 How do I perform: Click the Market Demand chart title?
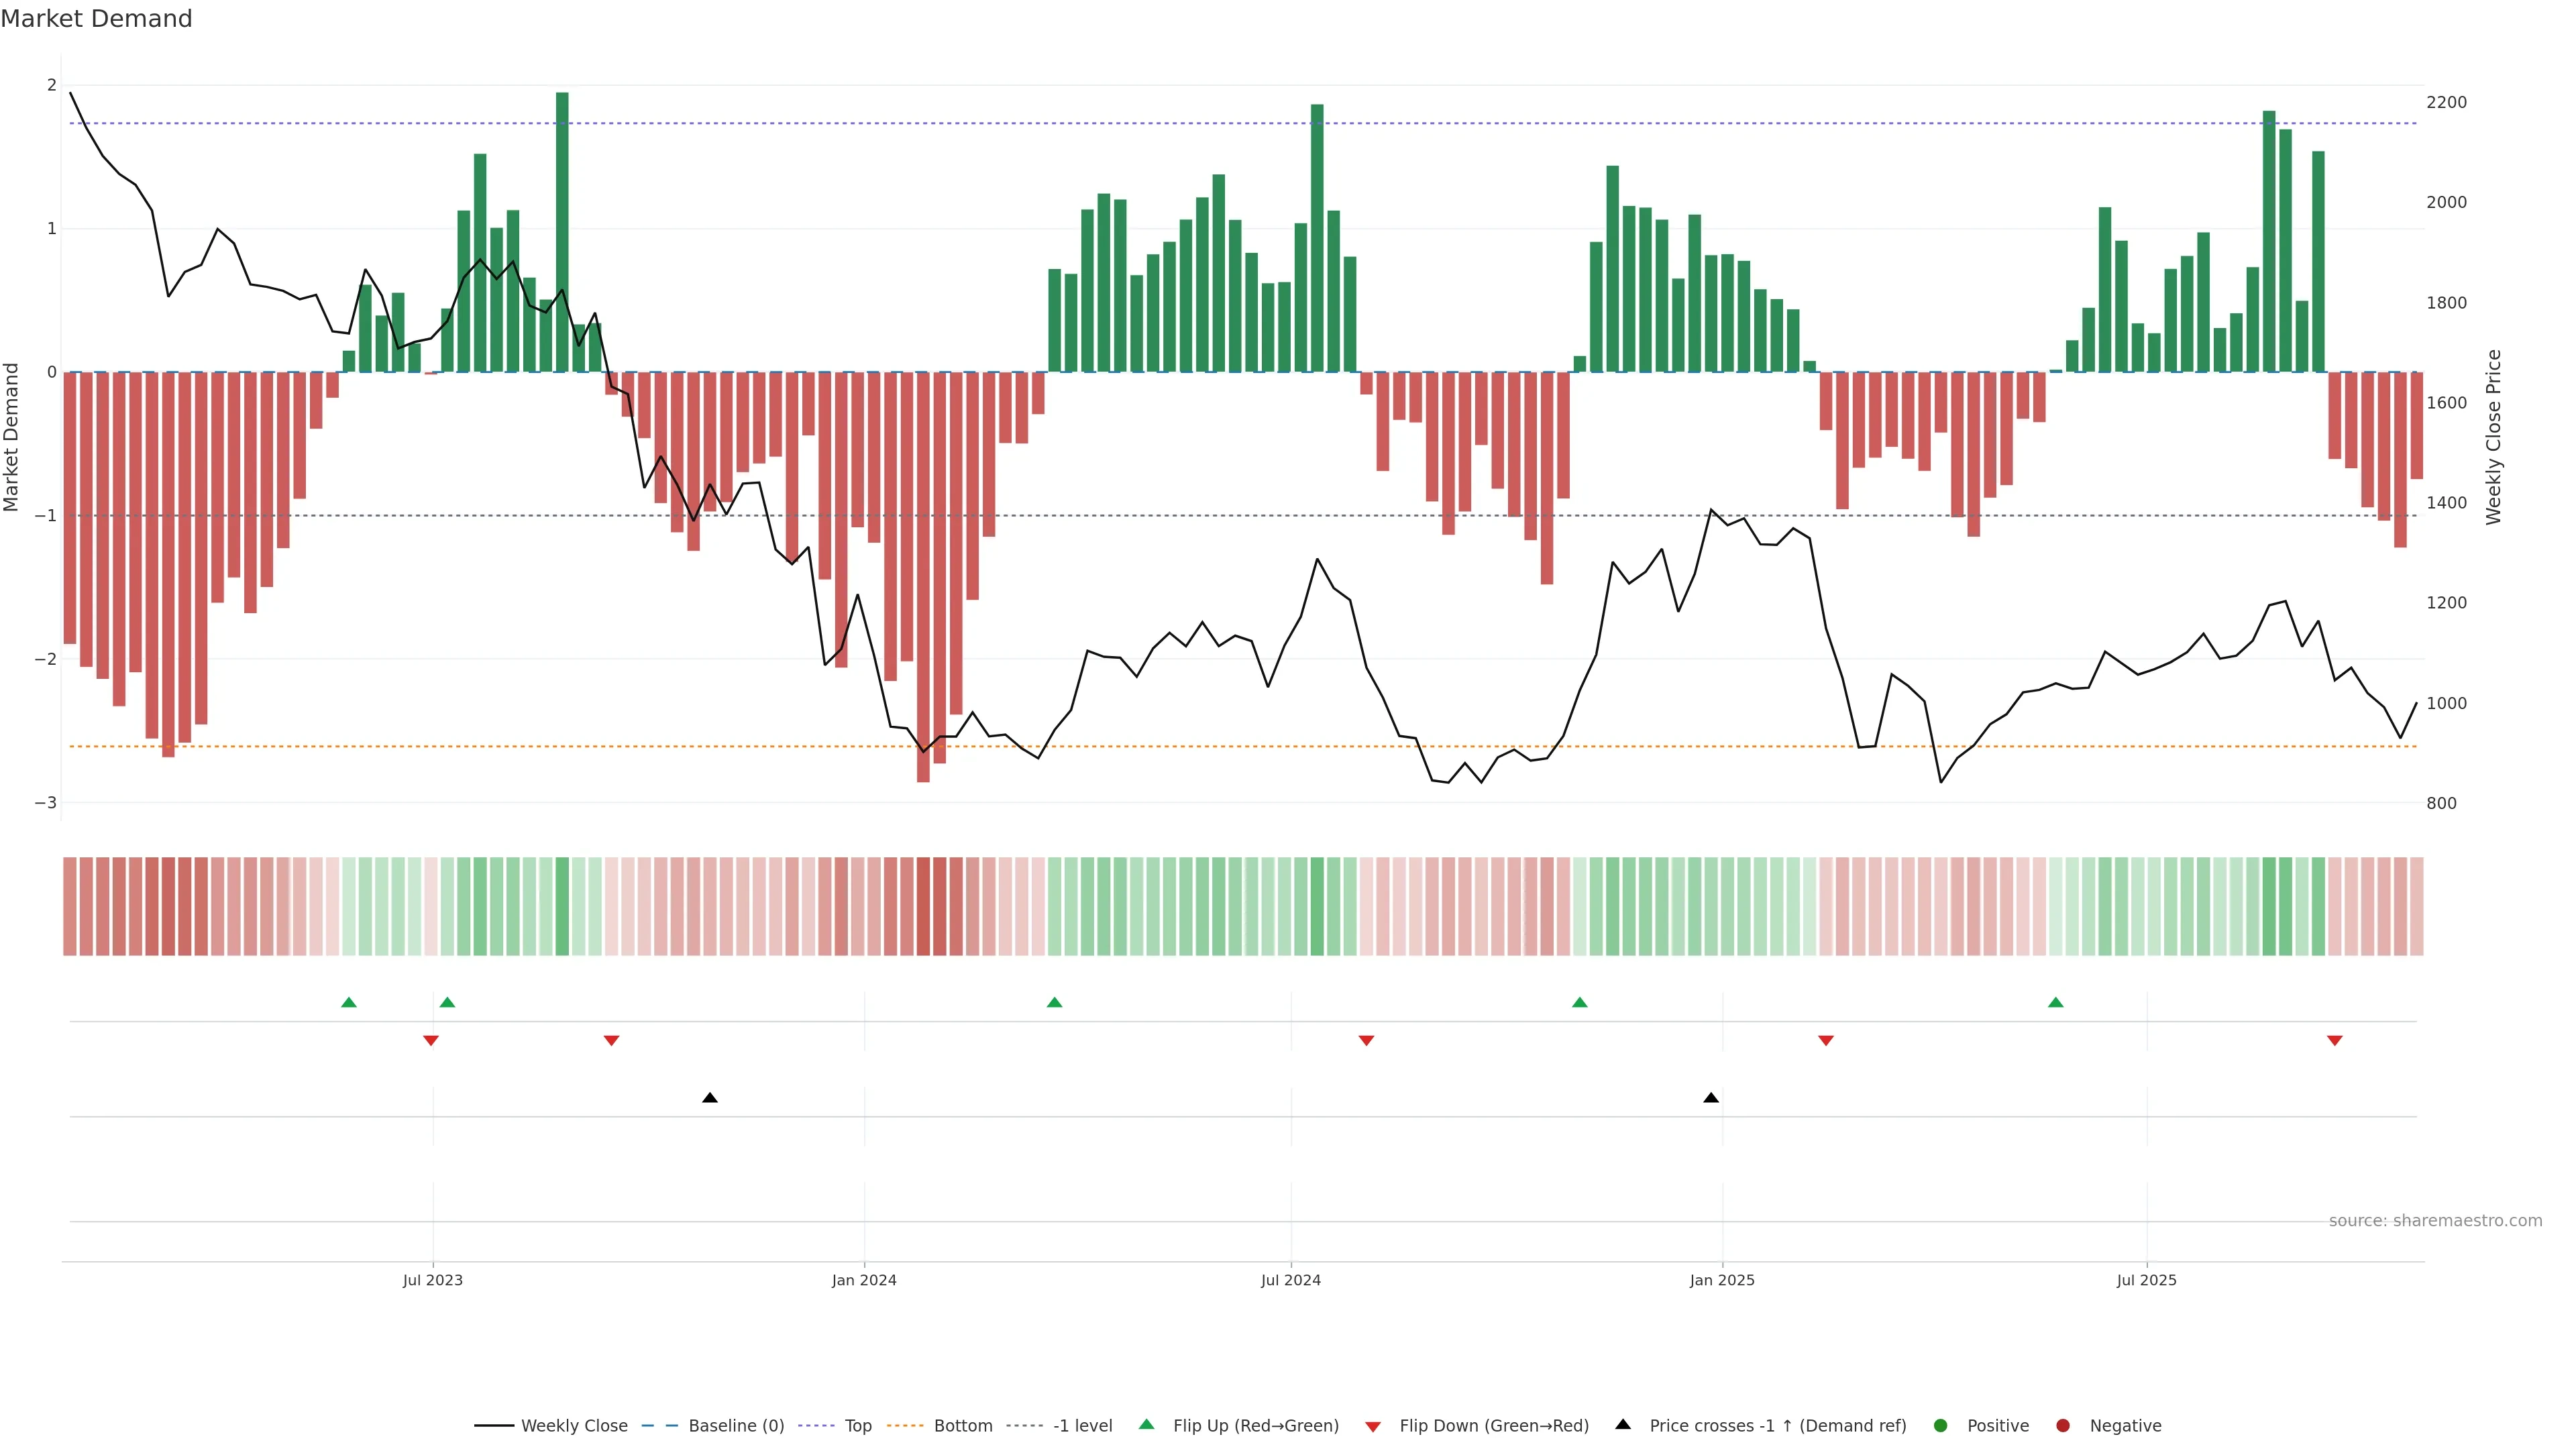(x=96, y=19)
